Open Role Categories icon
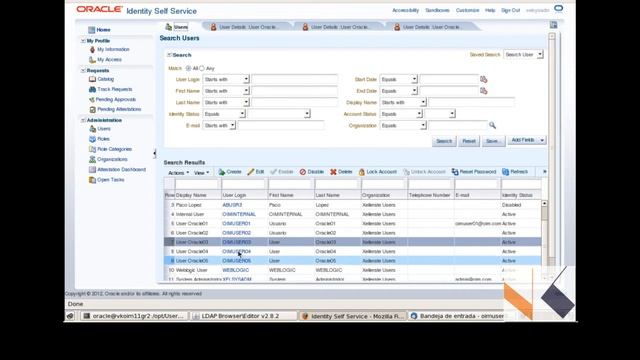640x360 pixels. click(93, 149)
